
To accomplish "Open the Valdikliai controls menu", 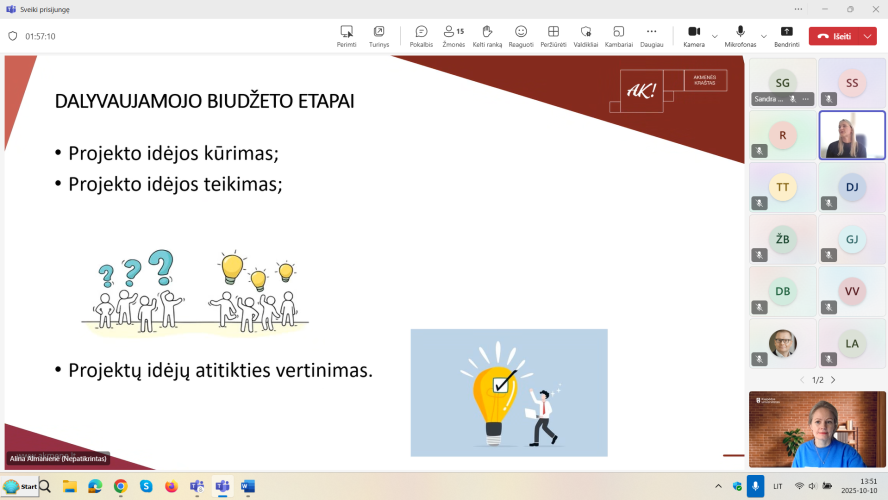I will tap(586, 36).
